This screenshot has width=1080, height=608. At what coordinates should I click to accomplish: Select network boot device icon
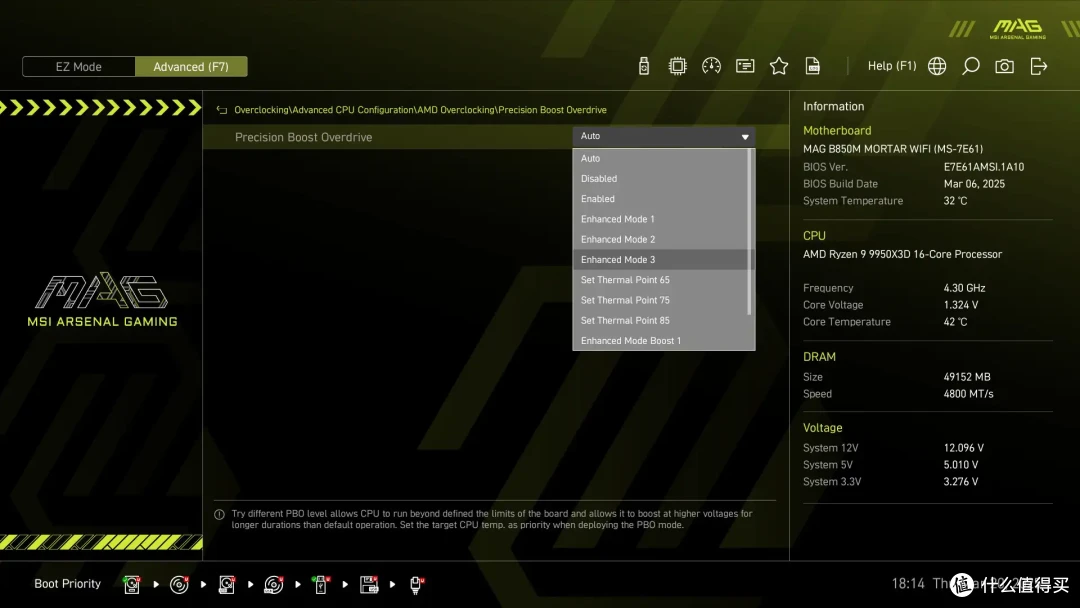pyautogui.click(x=416, y=585)
